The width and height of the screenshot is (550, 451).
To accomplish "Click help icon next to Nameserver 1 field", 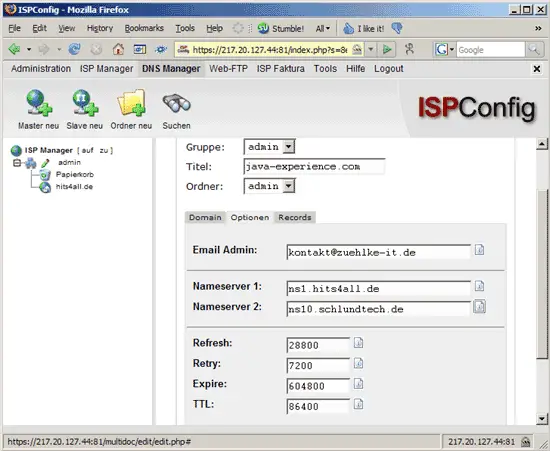I will pos(479,286).
